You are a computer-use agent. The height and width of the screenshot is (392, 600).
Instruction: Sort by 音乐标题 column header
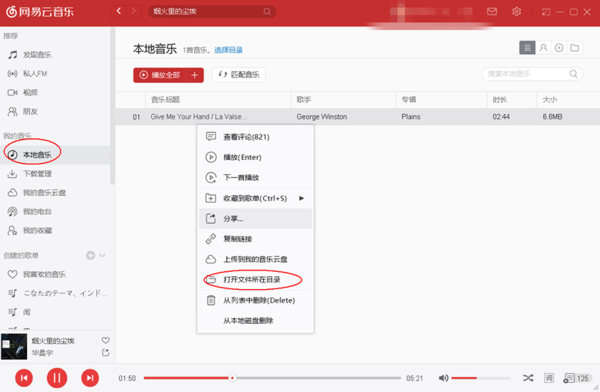218,100
